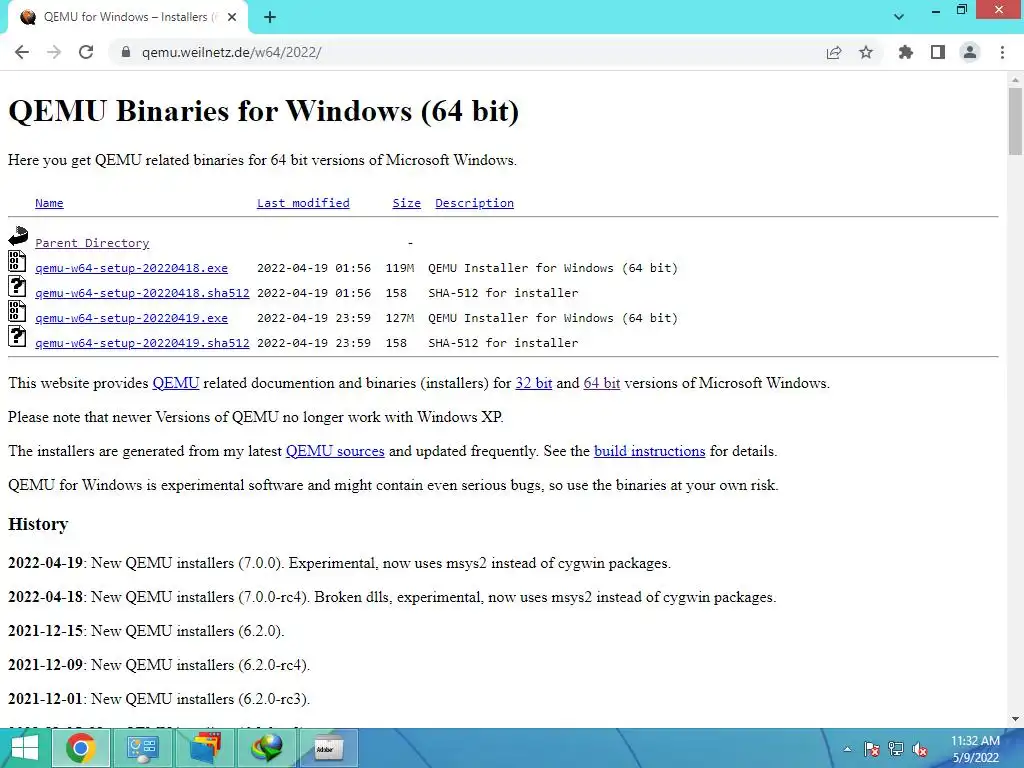Open the File Explorer taskbar icon
The height and width of the screenshot is (768, 1024).
[x=204, y=748]
